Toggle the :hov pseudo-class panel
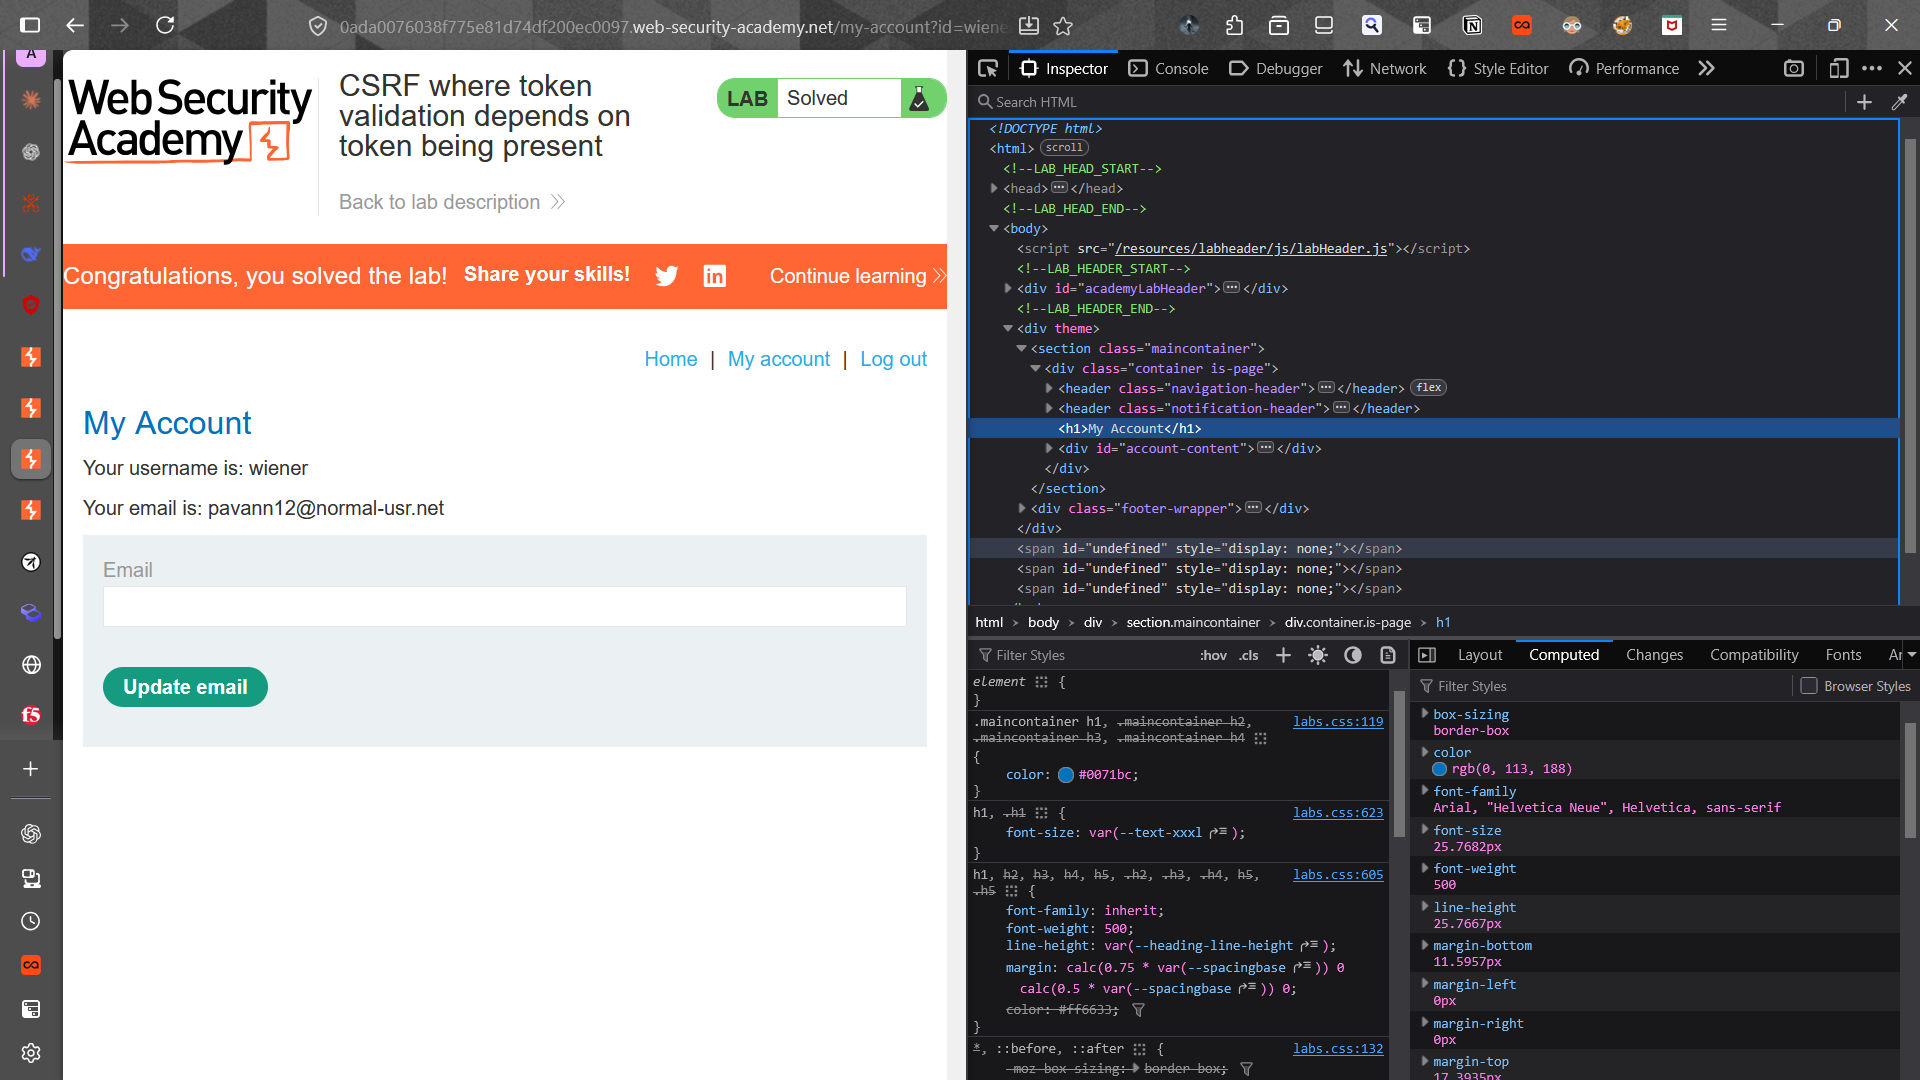 click(1213, 655)
